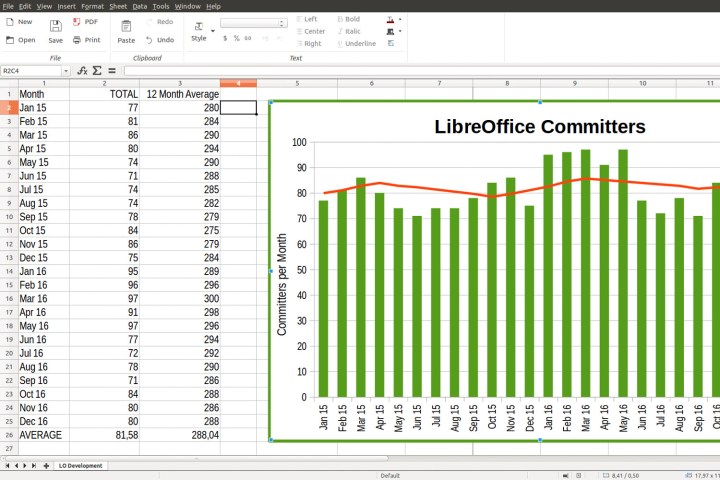Apply currency format with $ icon

point(225,38)
